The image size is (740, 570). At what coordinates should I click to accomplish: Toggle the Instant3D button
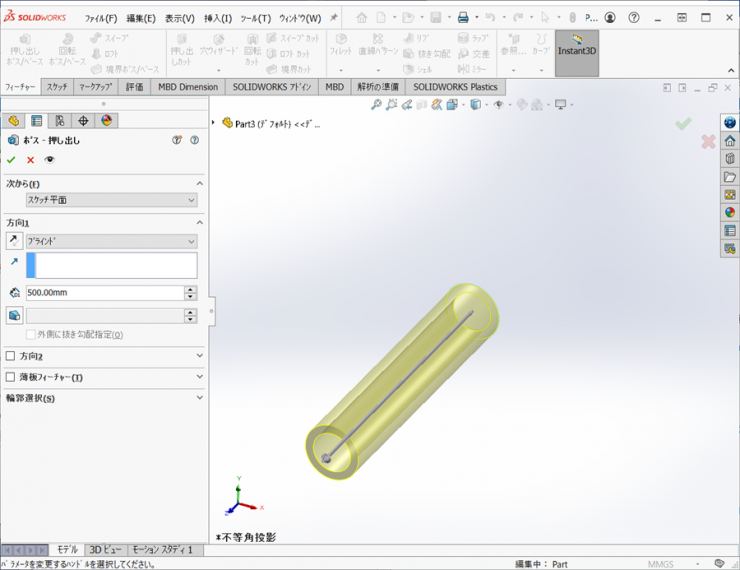pos(577,53)
